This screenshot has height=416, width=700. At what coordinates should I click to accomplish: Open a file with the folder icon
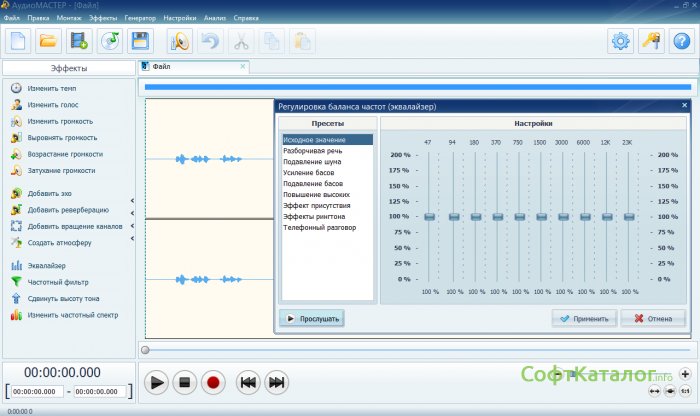coord(47,41)
